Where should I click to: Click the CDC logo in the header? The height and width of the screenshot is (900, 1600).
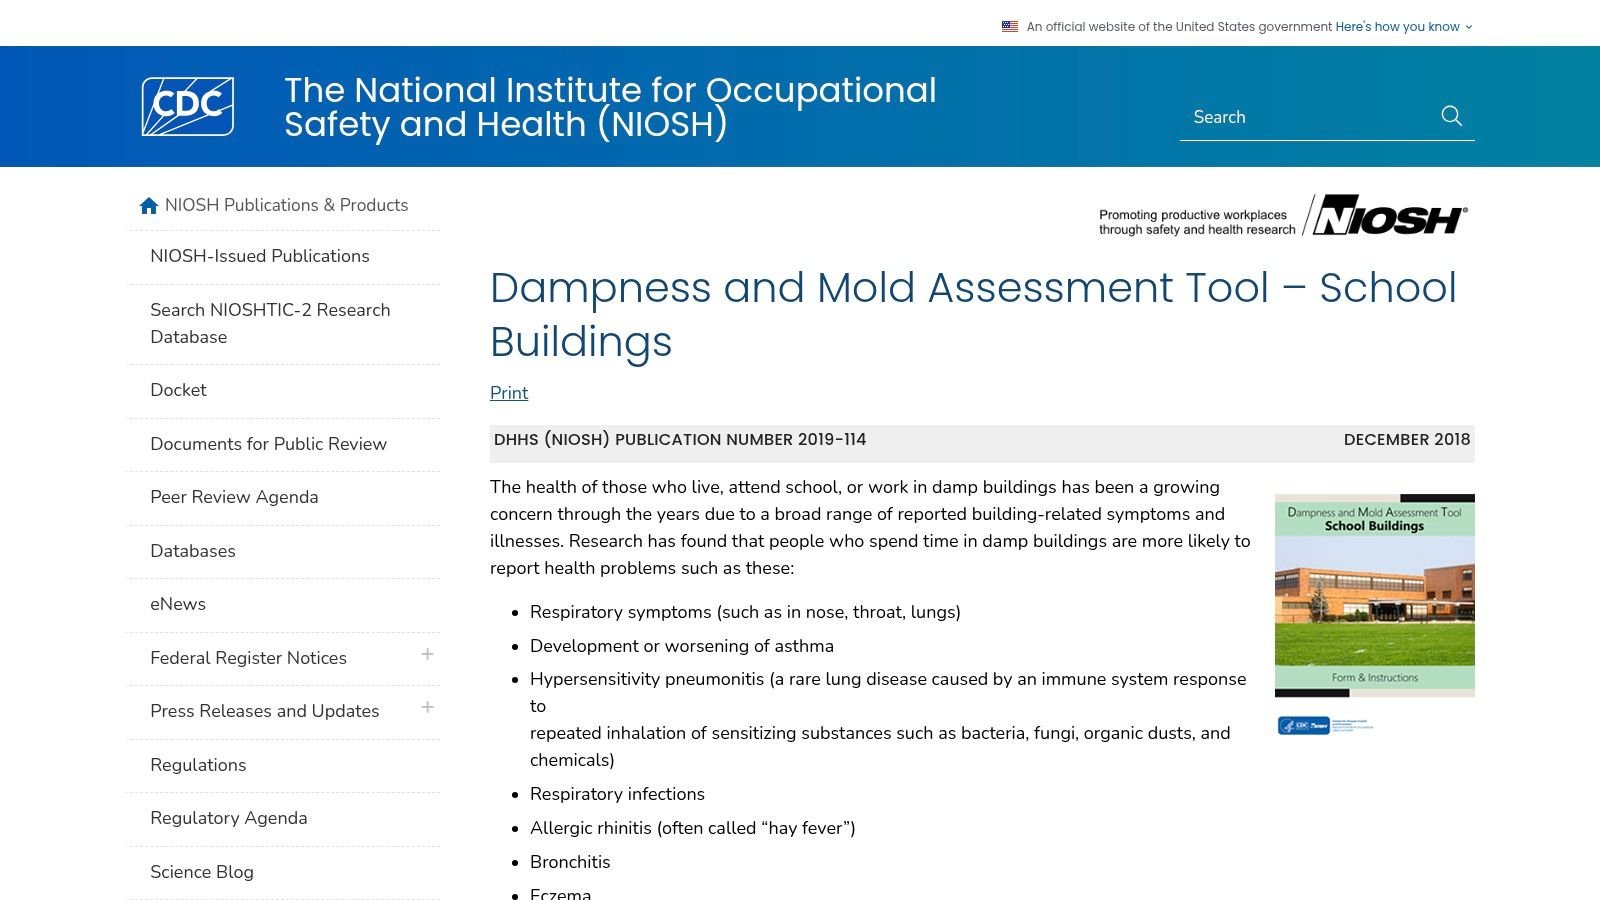coord(188,106)
